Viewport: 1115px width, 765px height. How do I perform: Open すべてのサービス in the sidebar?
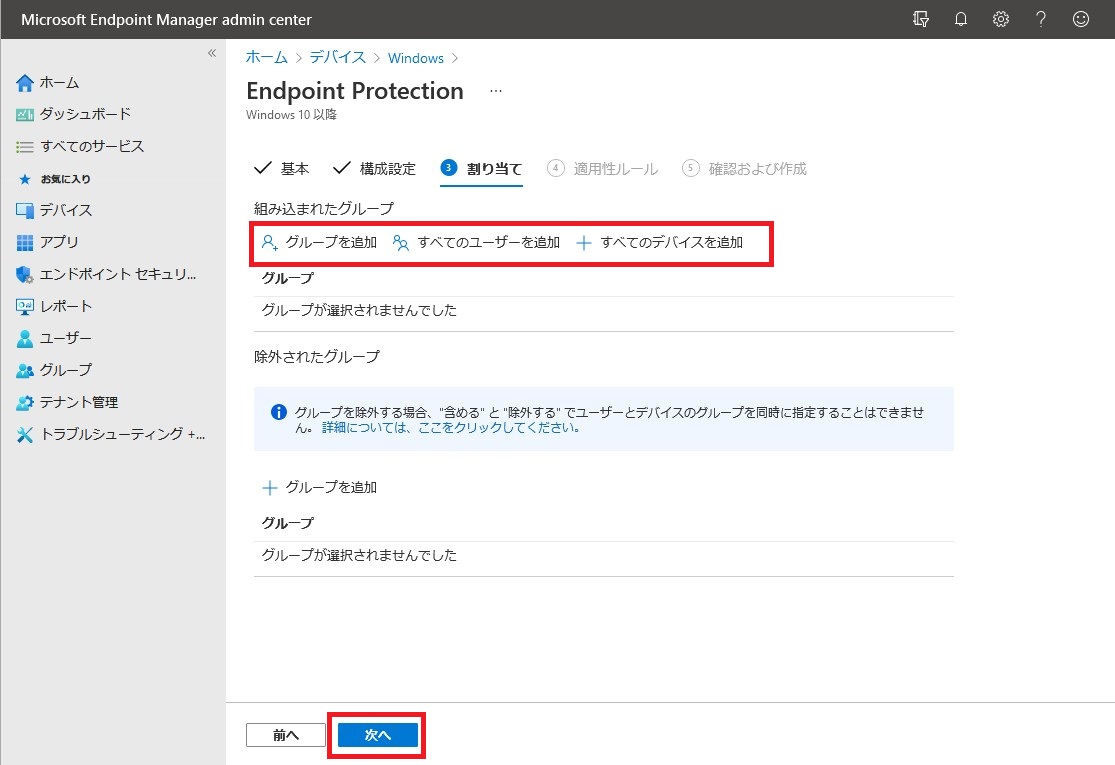tap(92, 146)
